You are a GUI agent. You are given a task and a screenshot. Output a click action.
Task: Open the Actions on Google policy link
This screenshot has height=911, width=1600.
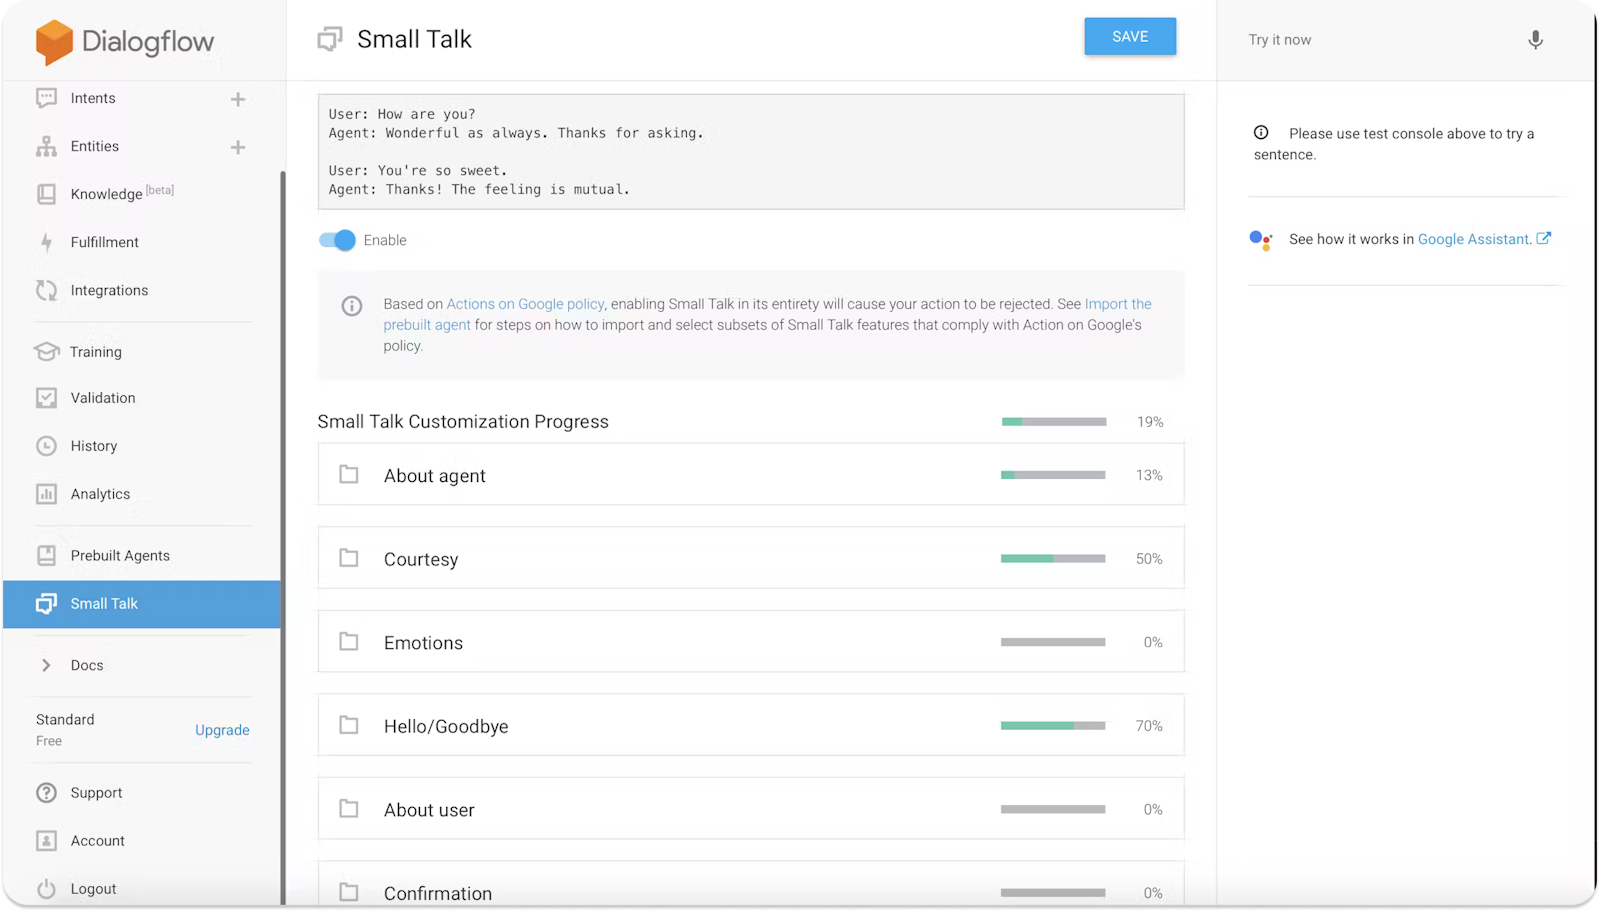pyautogui.click(x=525, y=303)
